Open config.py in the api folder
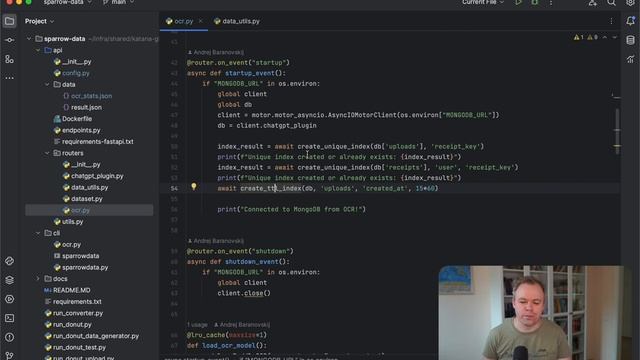This screenshot has width=640, height=360. (x=76, y=73)
